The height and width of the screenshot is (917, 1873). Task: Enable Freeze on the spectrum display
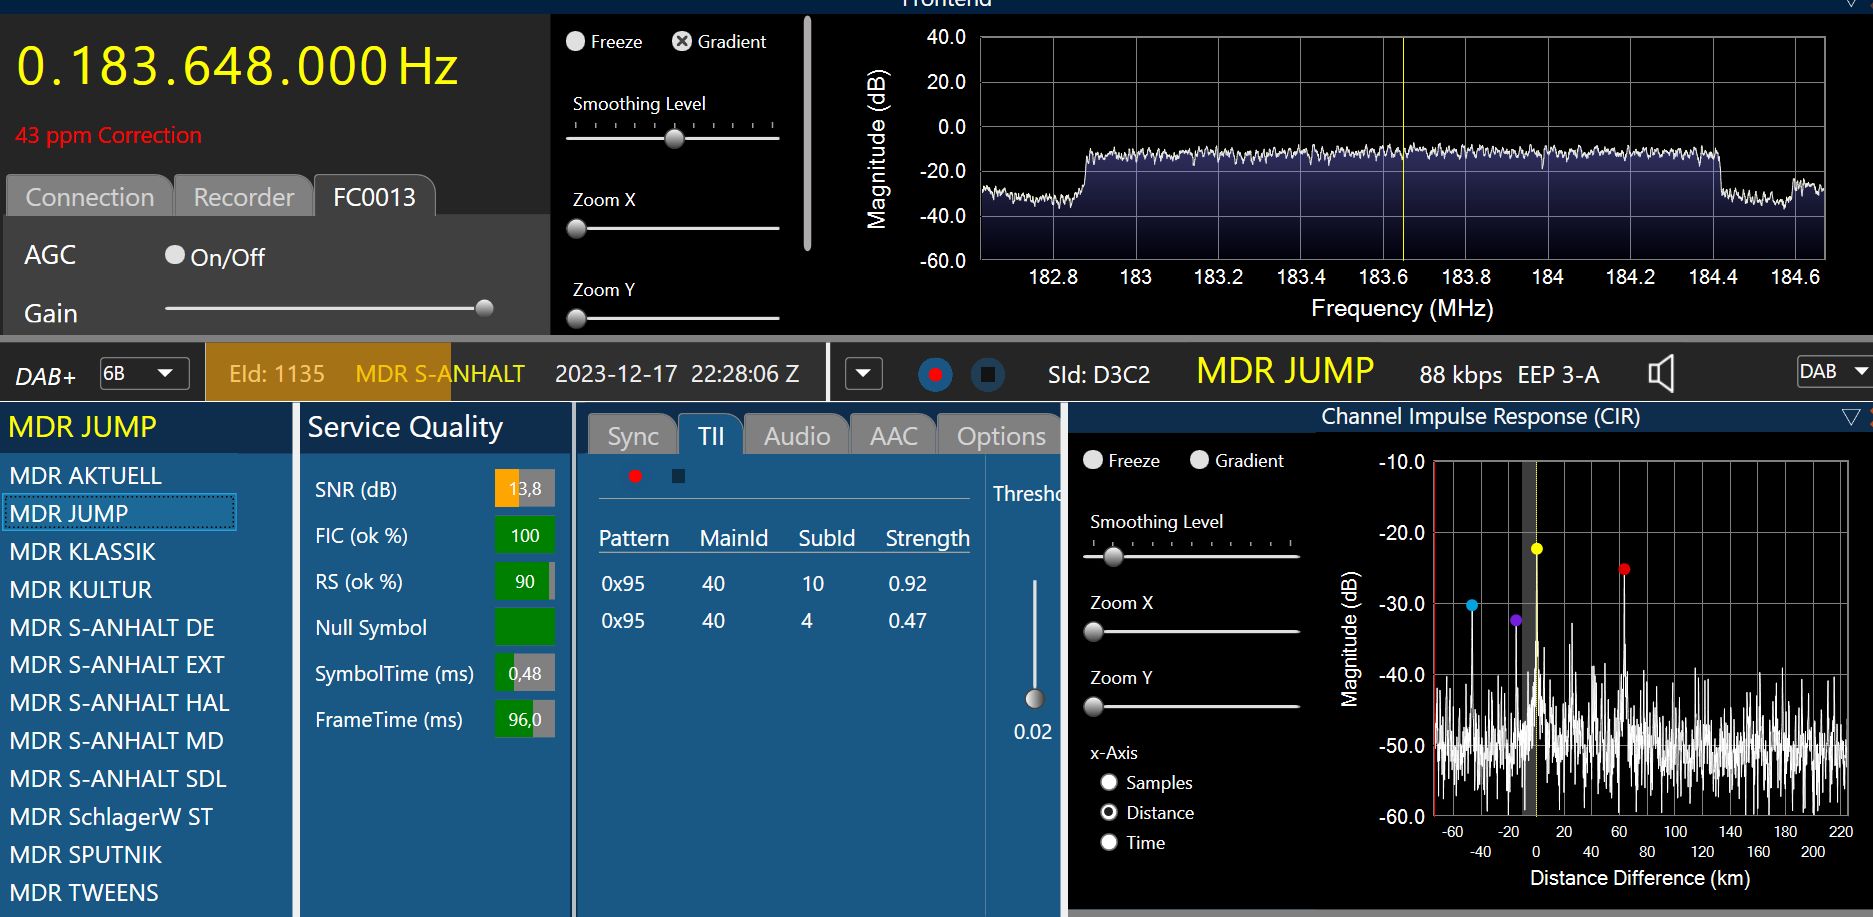tap(576, 42)
